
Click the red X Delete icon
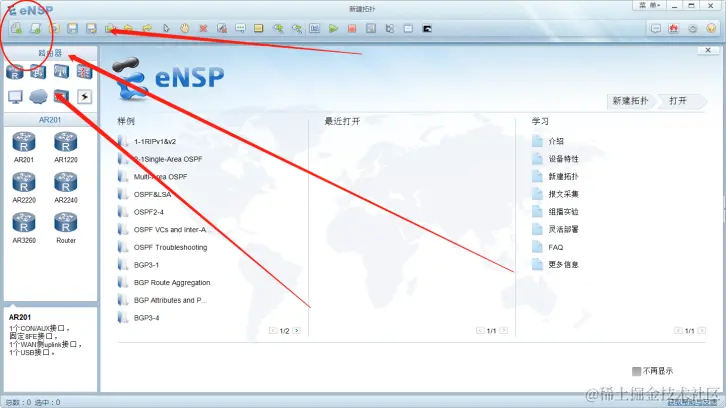[203, 29]
